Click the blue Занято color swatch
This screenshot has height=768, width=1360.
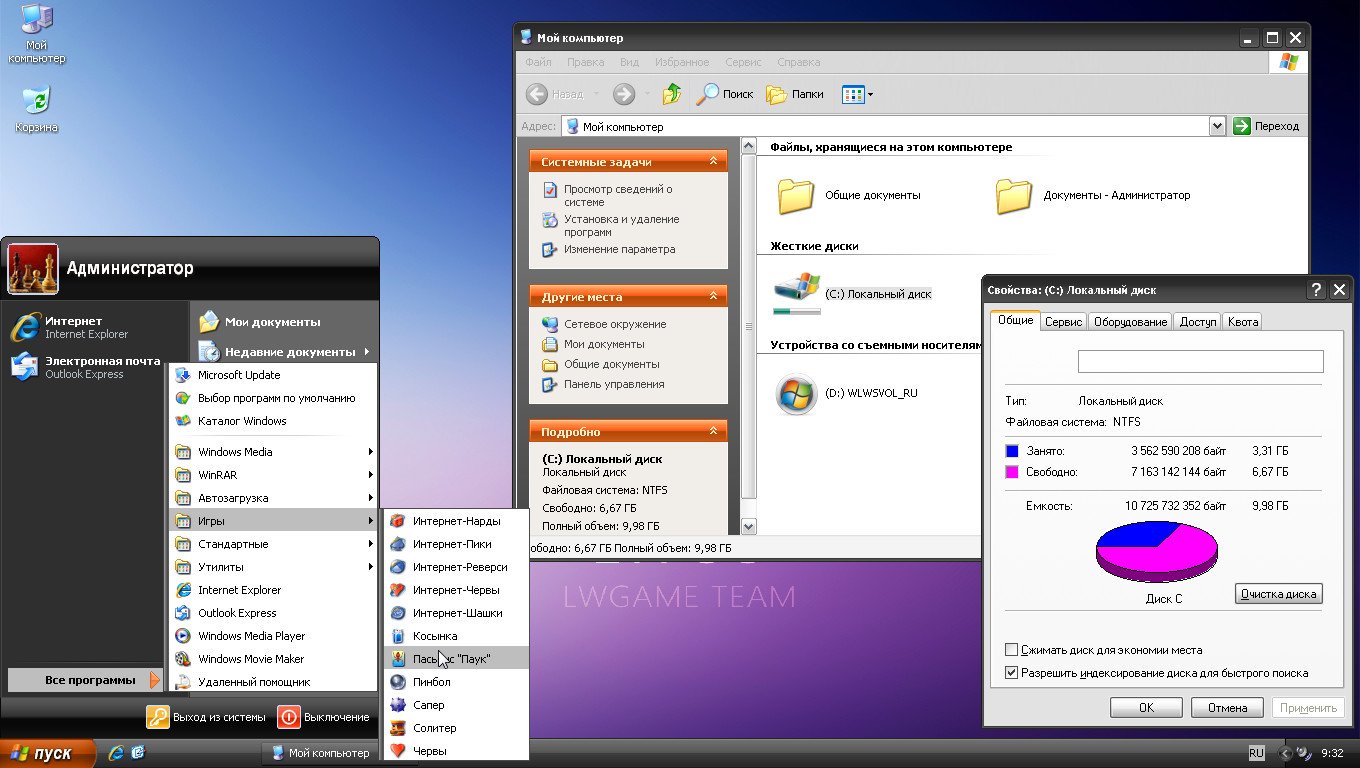point(1012,451)
